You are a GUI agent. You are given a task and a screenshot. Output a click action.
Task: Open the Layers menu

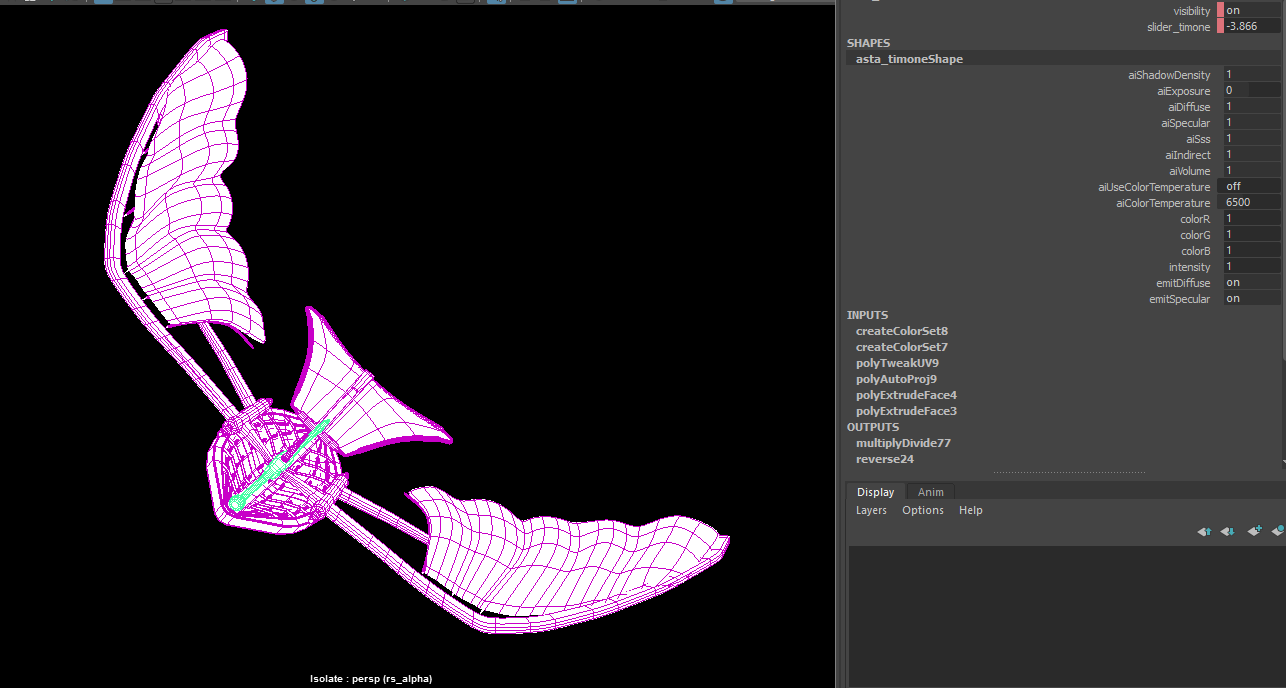(x=871, y=510)
